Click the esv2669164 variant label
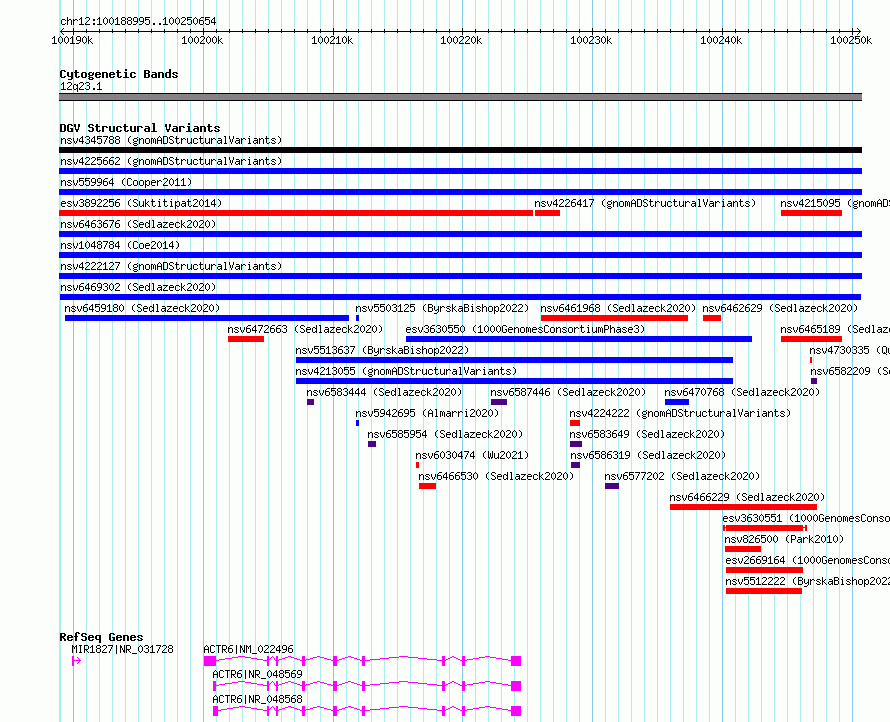Image resolution: width=890 pixels, height=722 pixels. coord(807,560)
